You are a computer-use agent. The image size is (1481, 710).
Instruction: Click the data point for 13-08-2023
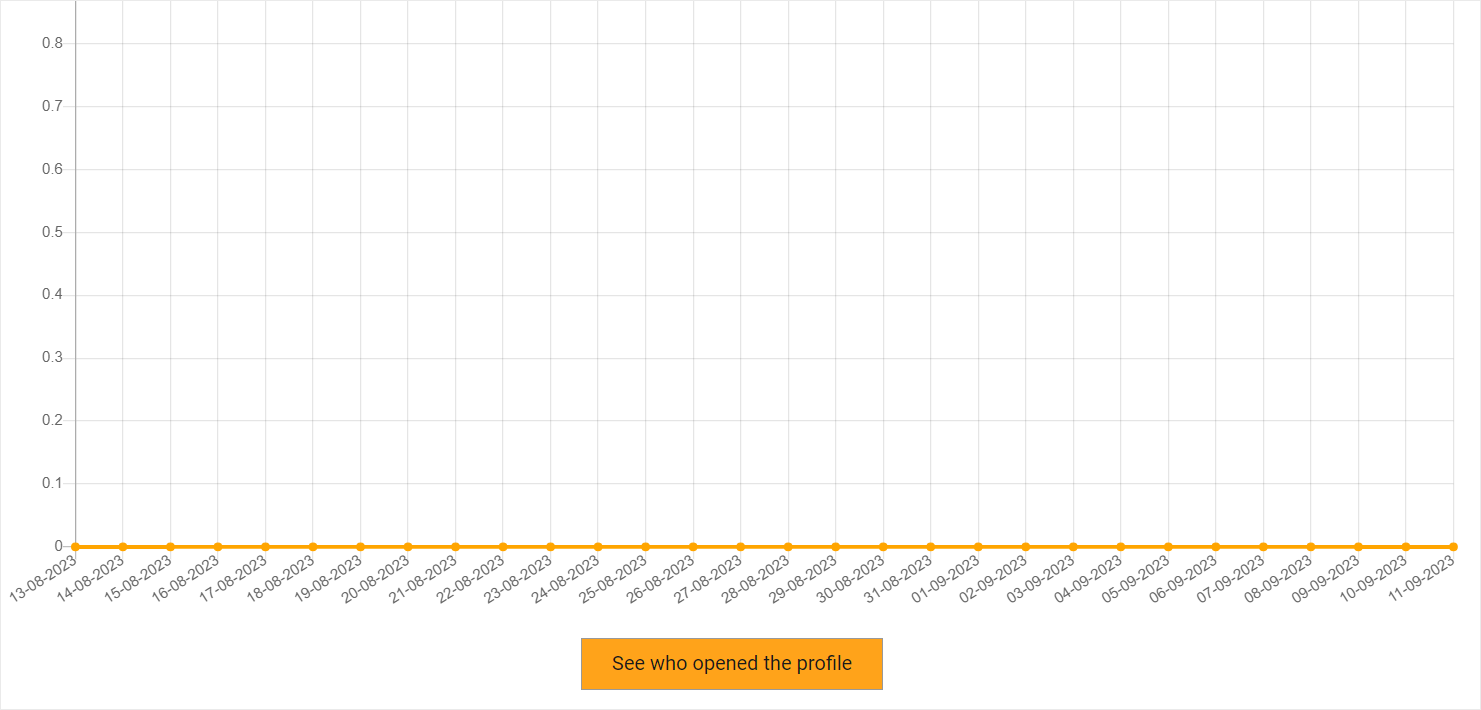[x=75, y=546]
